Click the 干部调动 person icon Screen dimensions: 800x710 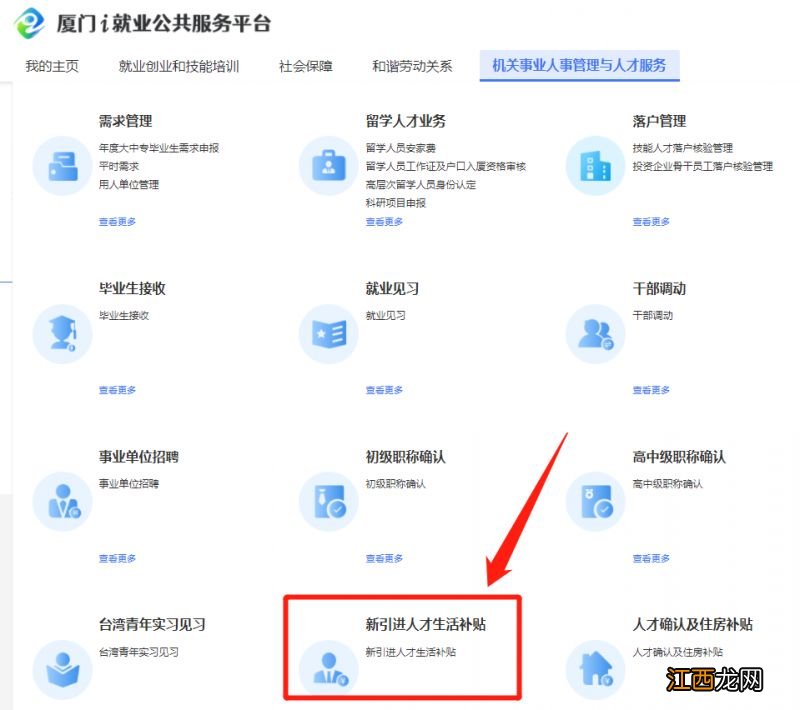596,334
